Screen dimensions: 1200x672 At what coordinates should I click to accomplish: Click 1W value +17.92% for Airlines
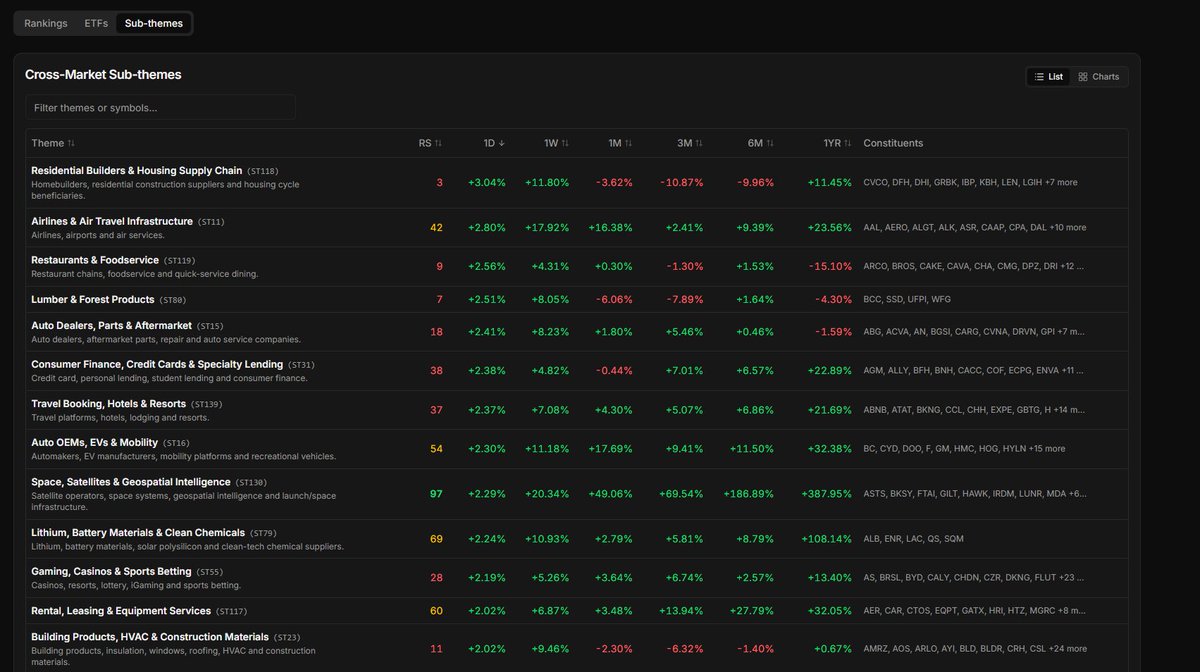[547, 228]
